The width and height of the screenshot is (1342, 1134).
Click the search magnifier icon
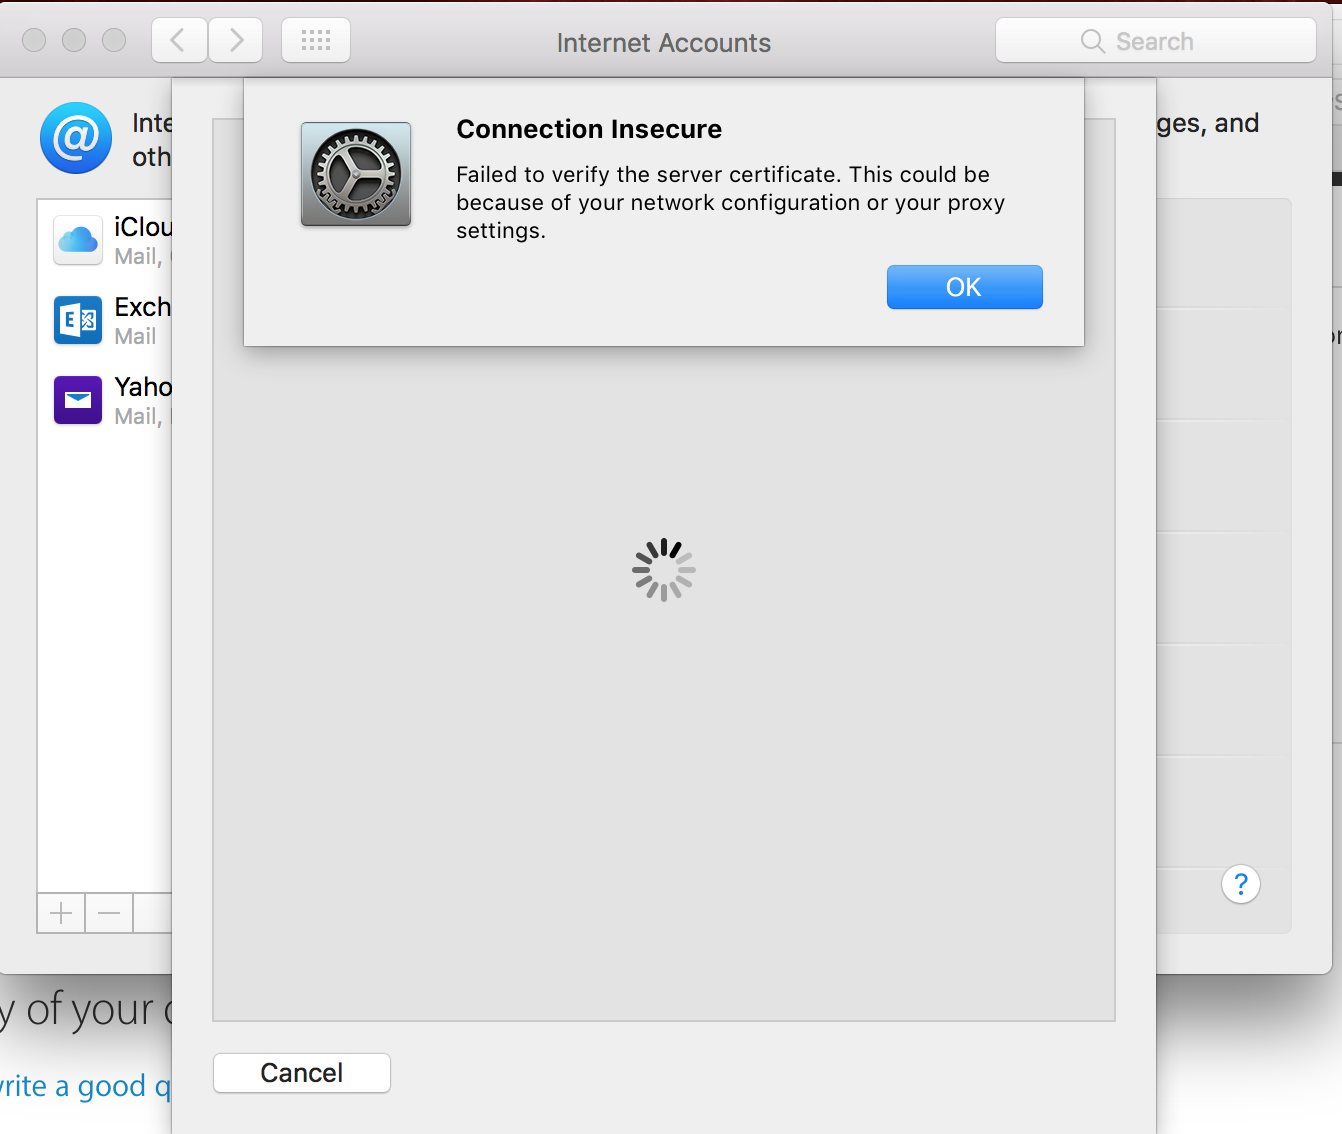[1091, 41]
